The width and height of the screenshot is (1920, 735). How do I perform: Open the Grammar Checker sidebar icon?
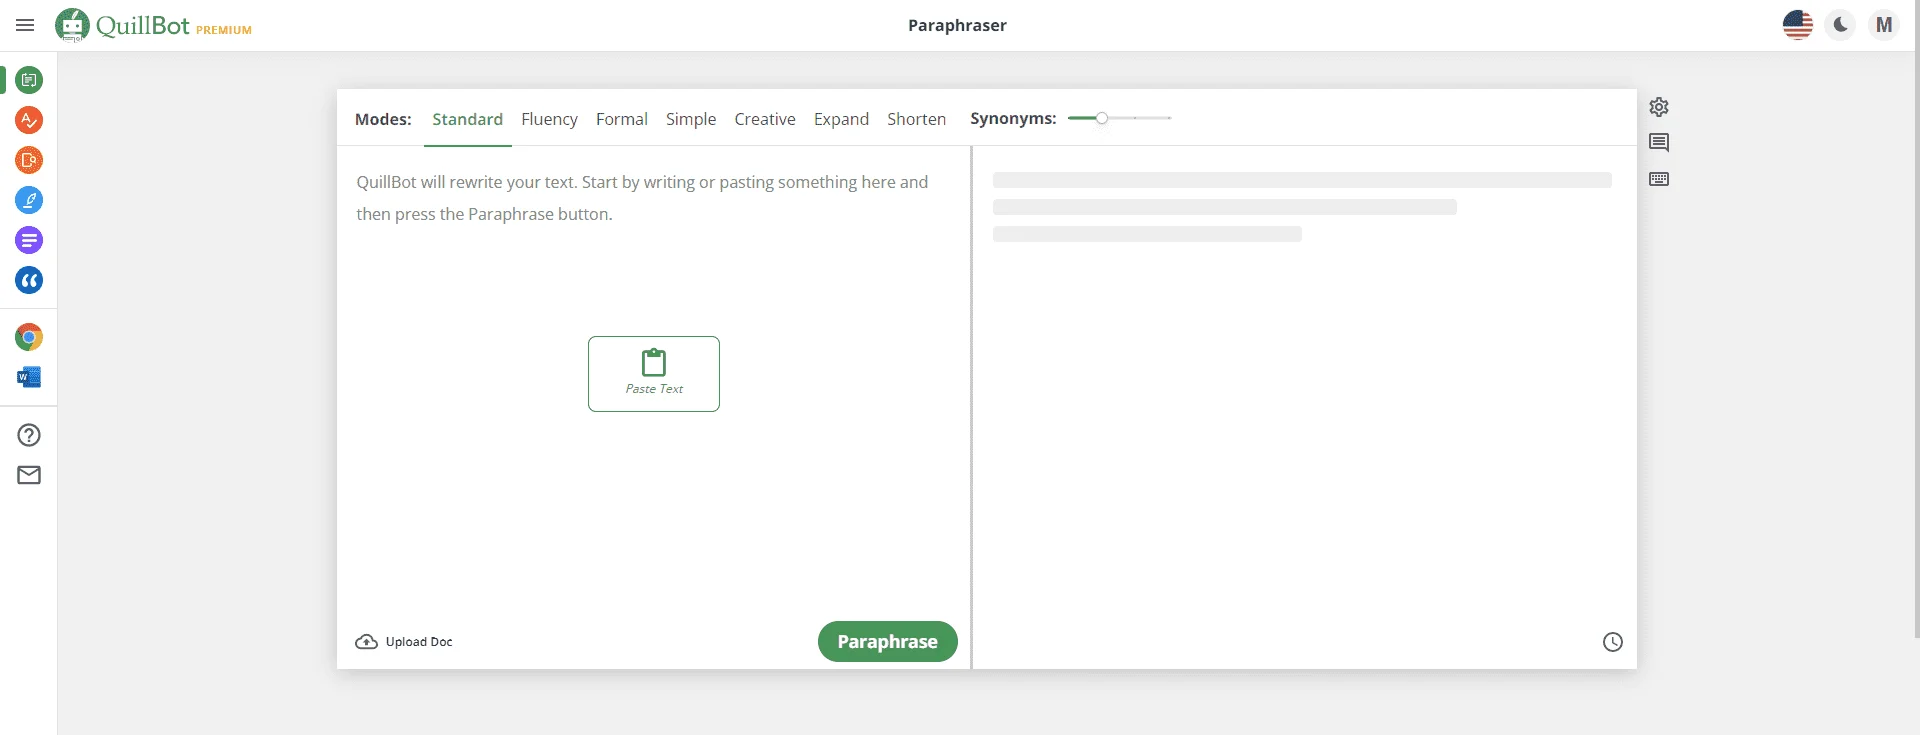click(29, 120)
